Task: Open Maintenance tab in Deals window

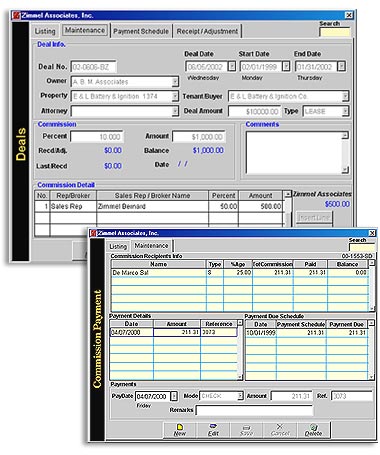Action: tap(85, 30)
